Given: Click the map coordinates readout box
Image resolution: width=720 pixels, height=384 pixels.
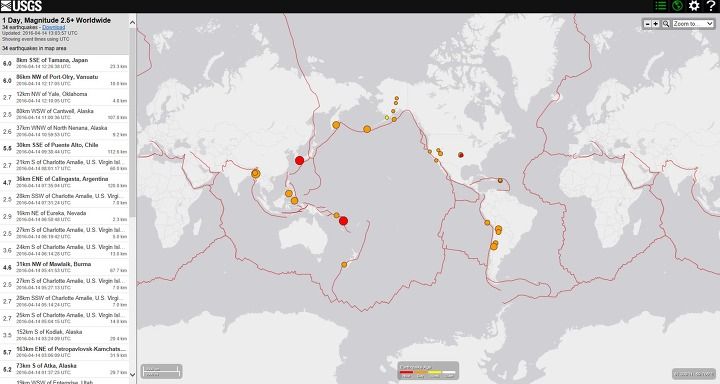Looking at the screenshot, I should click(x=694, y=374).
